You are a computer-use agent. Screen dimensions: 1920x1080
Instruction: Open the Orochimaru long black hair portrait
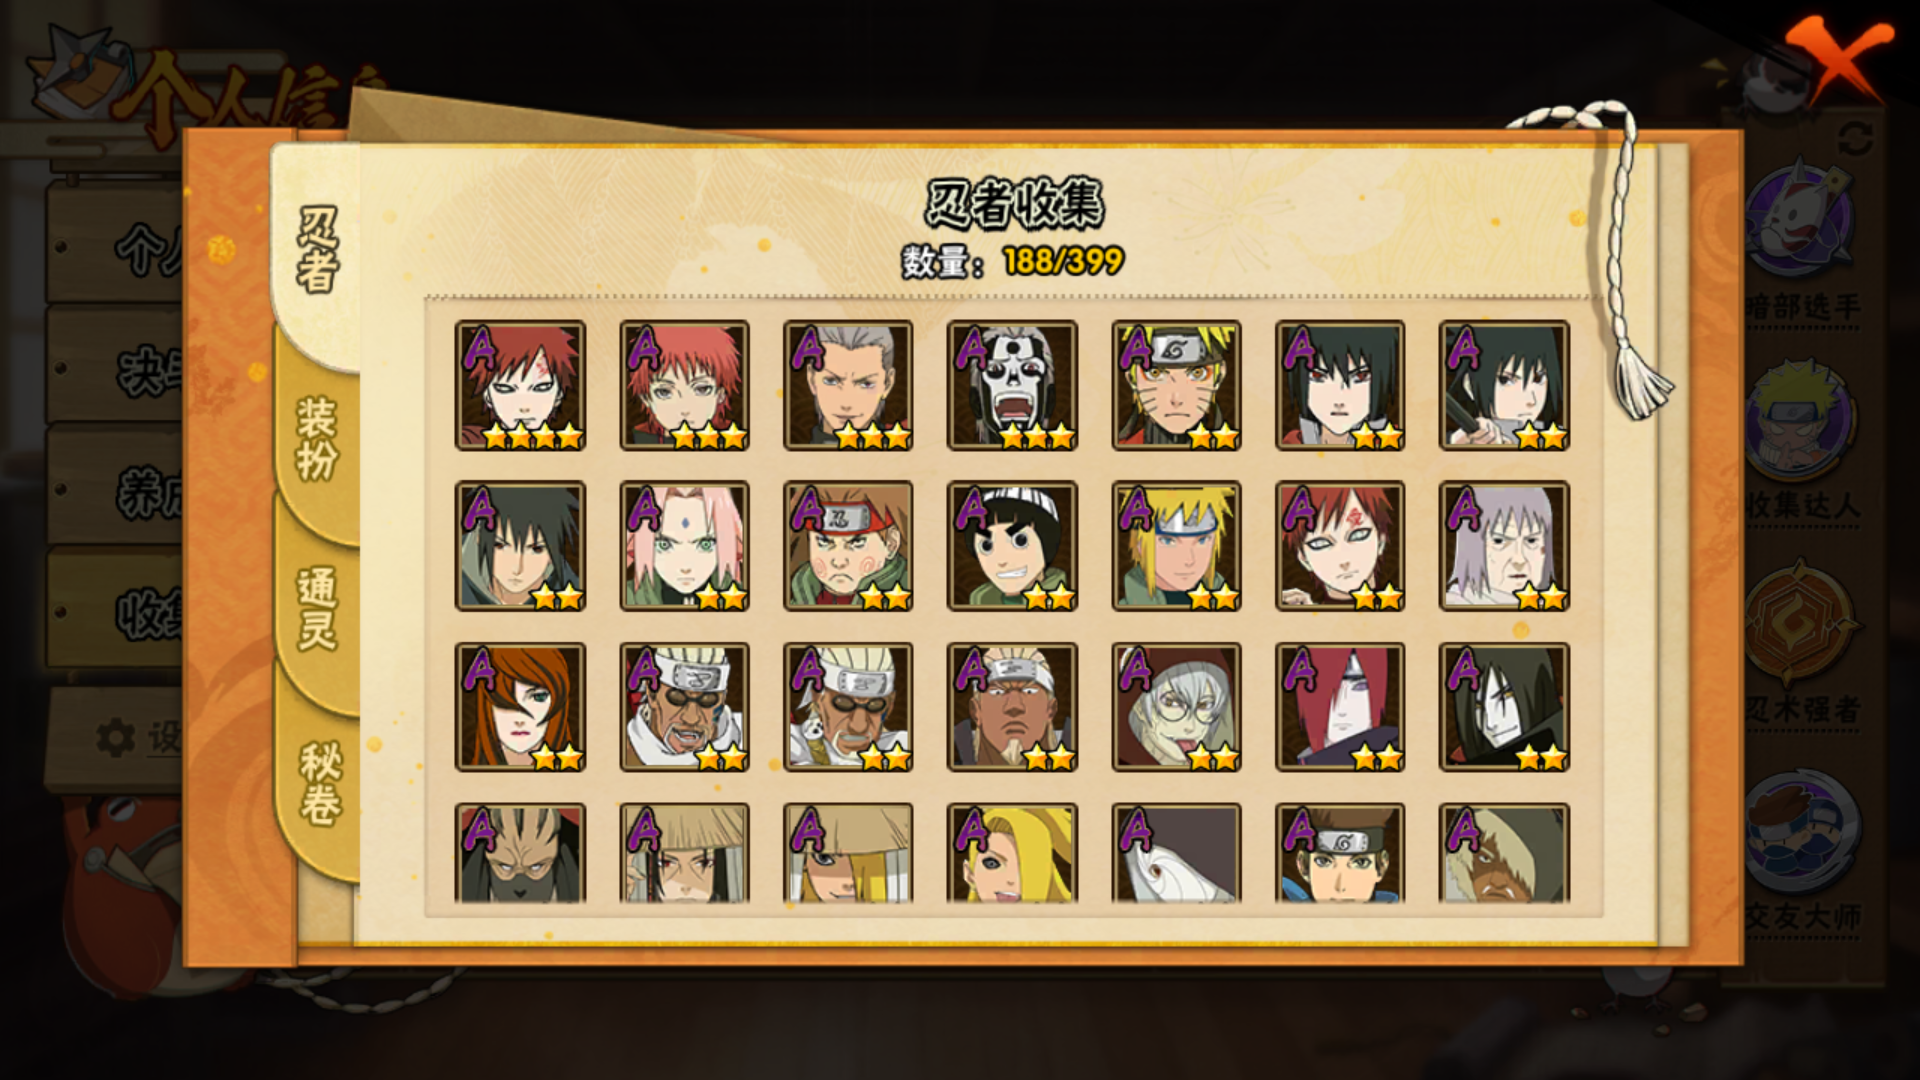pyautogui.click(x=1504, y=707)
